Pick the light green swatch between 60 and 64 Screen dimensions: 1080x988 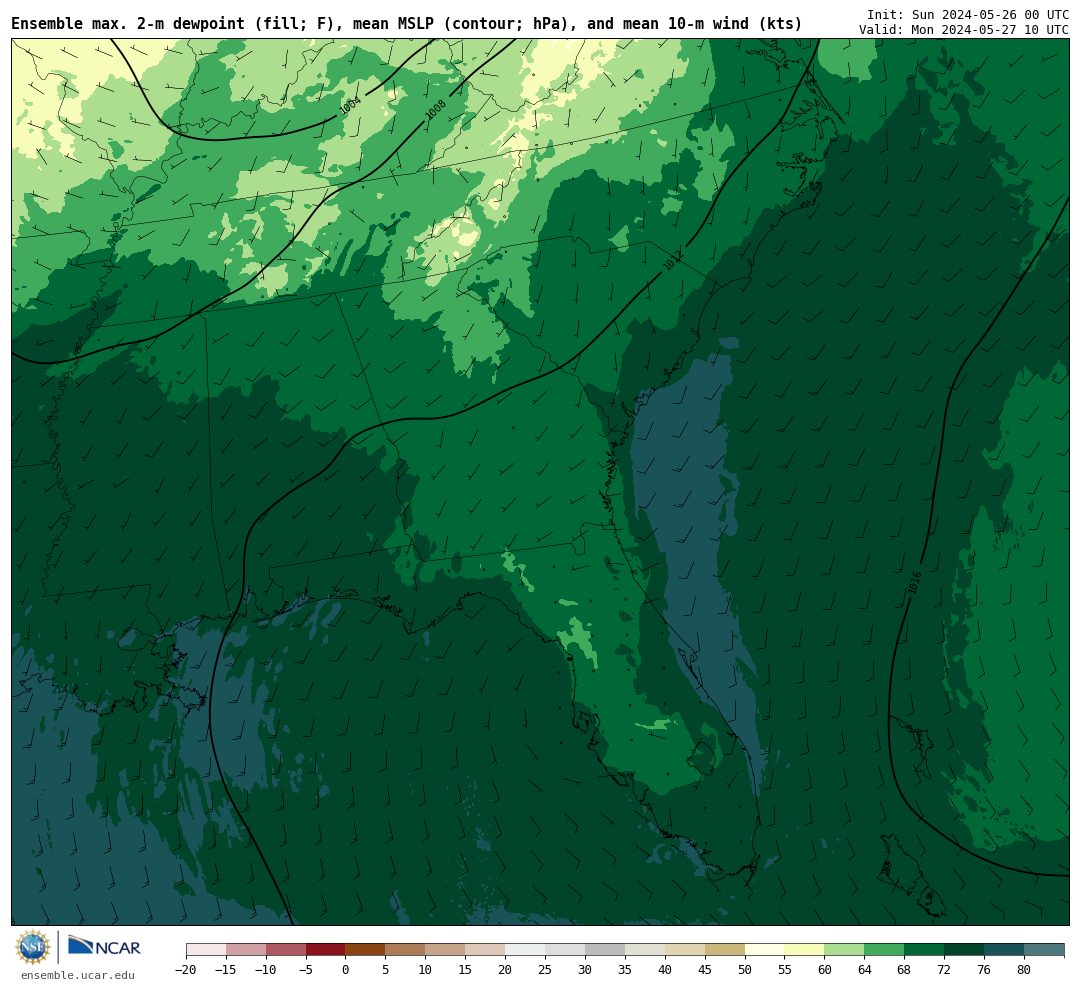point(845,950)
